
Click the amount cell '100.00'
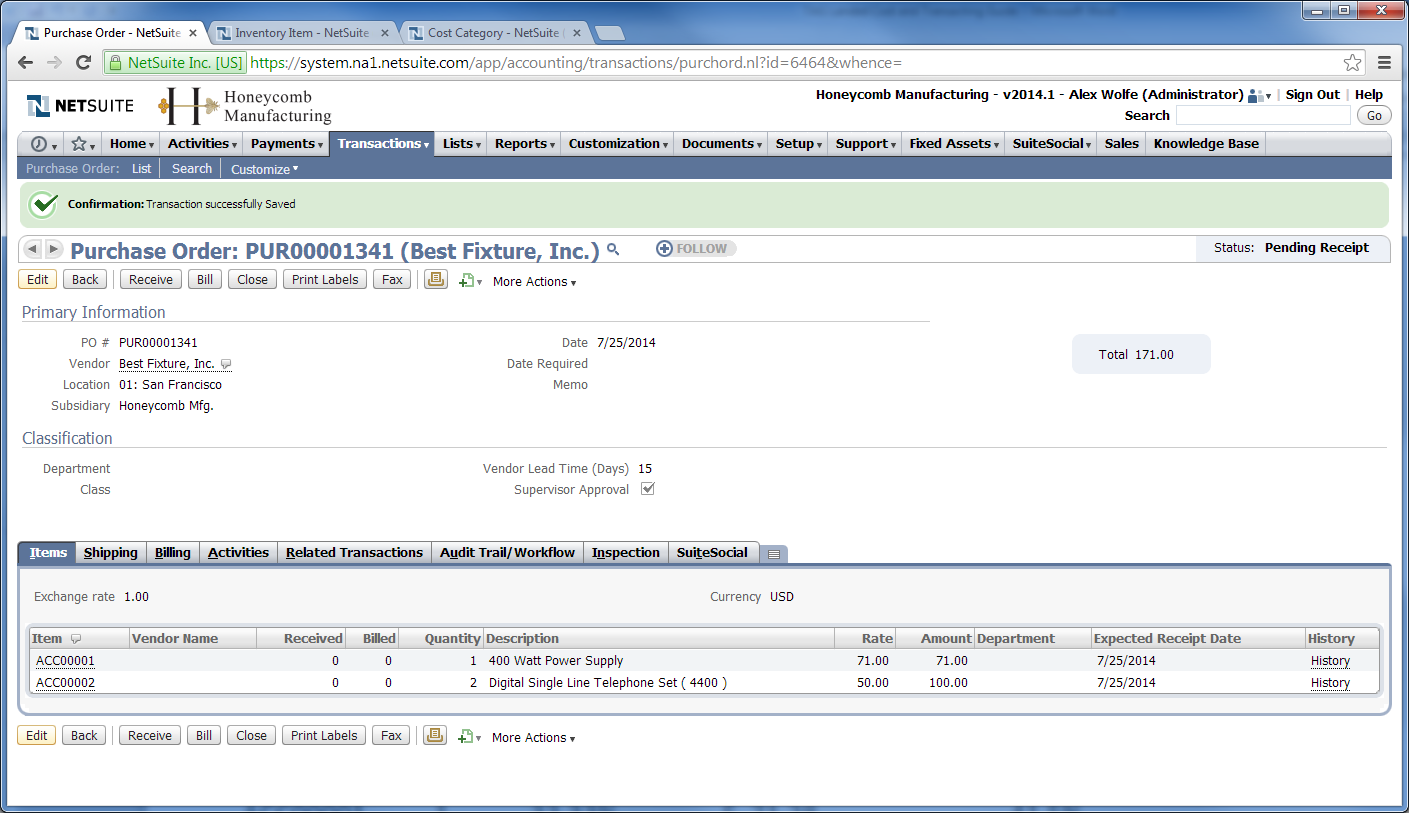(x=948, y=683)
